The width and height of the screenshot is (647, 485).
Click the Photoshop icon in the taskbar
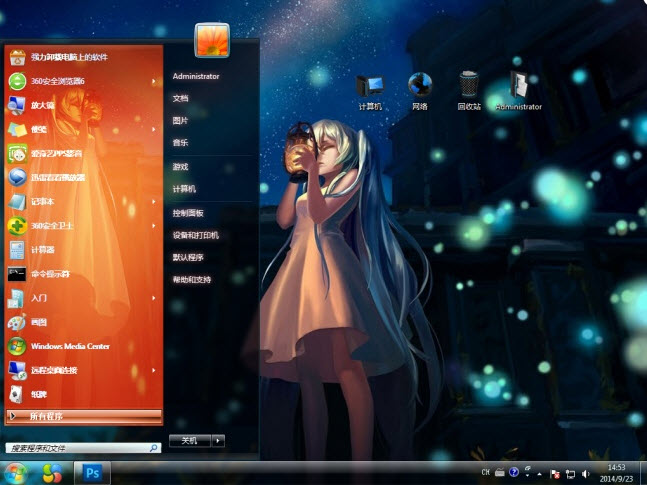pyautogui.click(x=92, y=471)
